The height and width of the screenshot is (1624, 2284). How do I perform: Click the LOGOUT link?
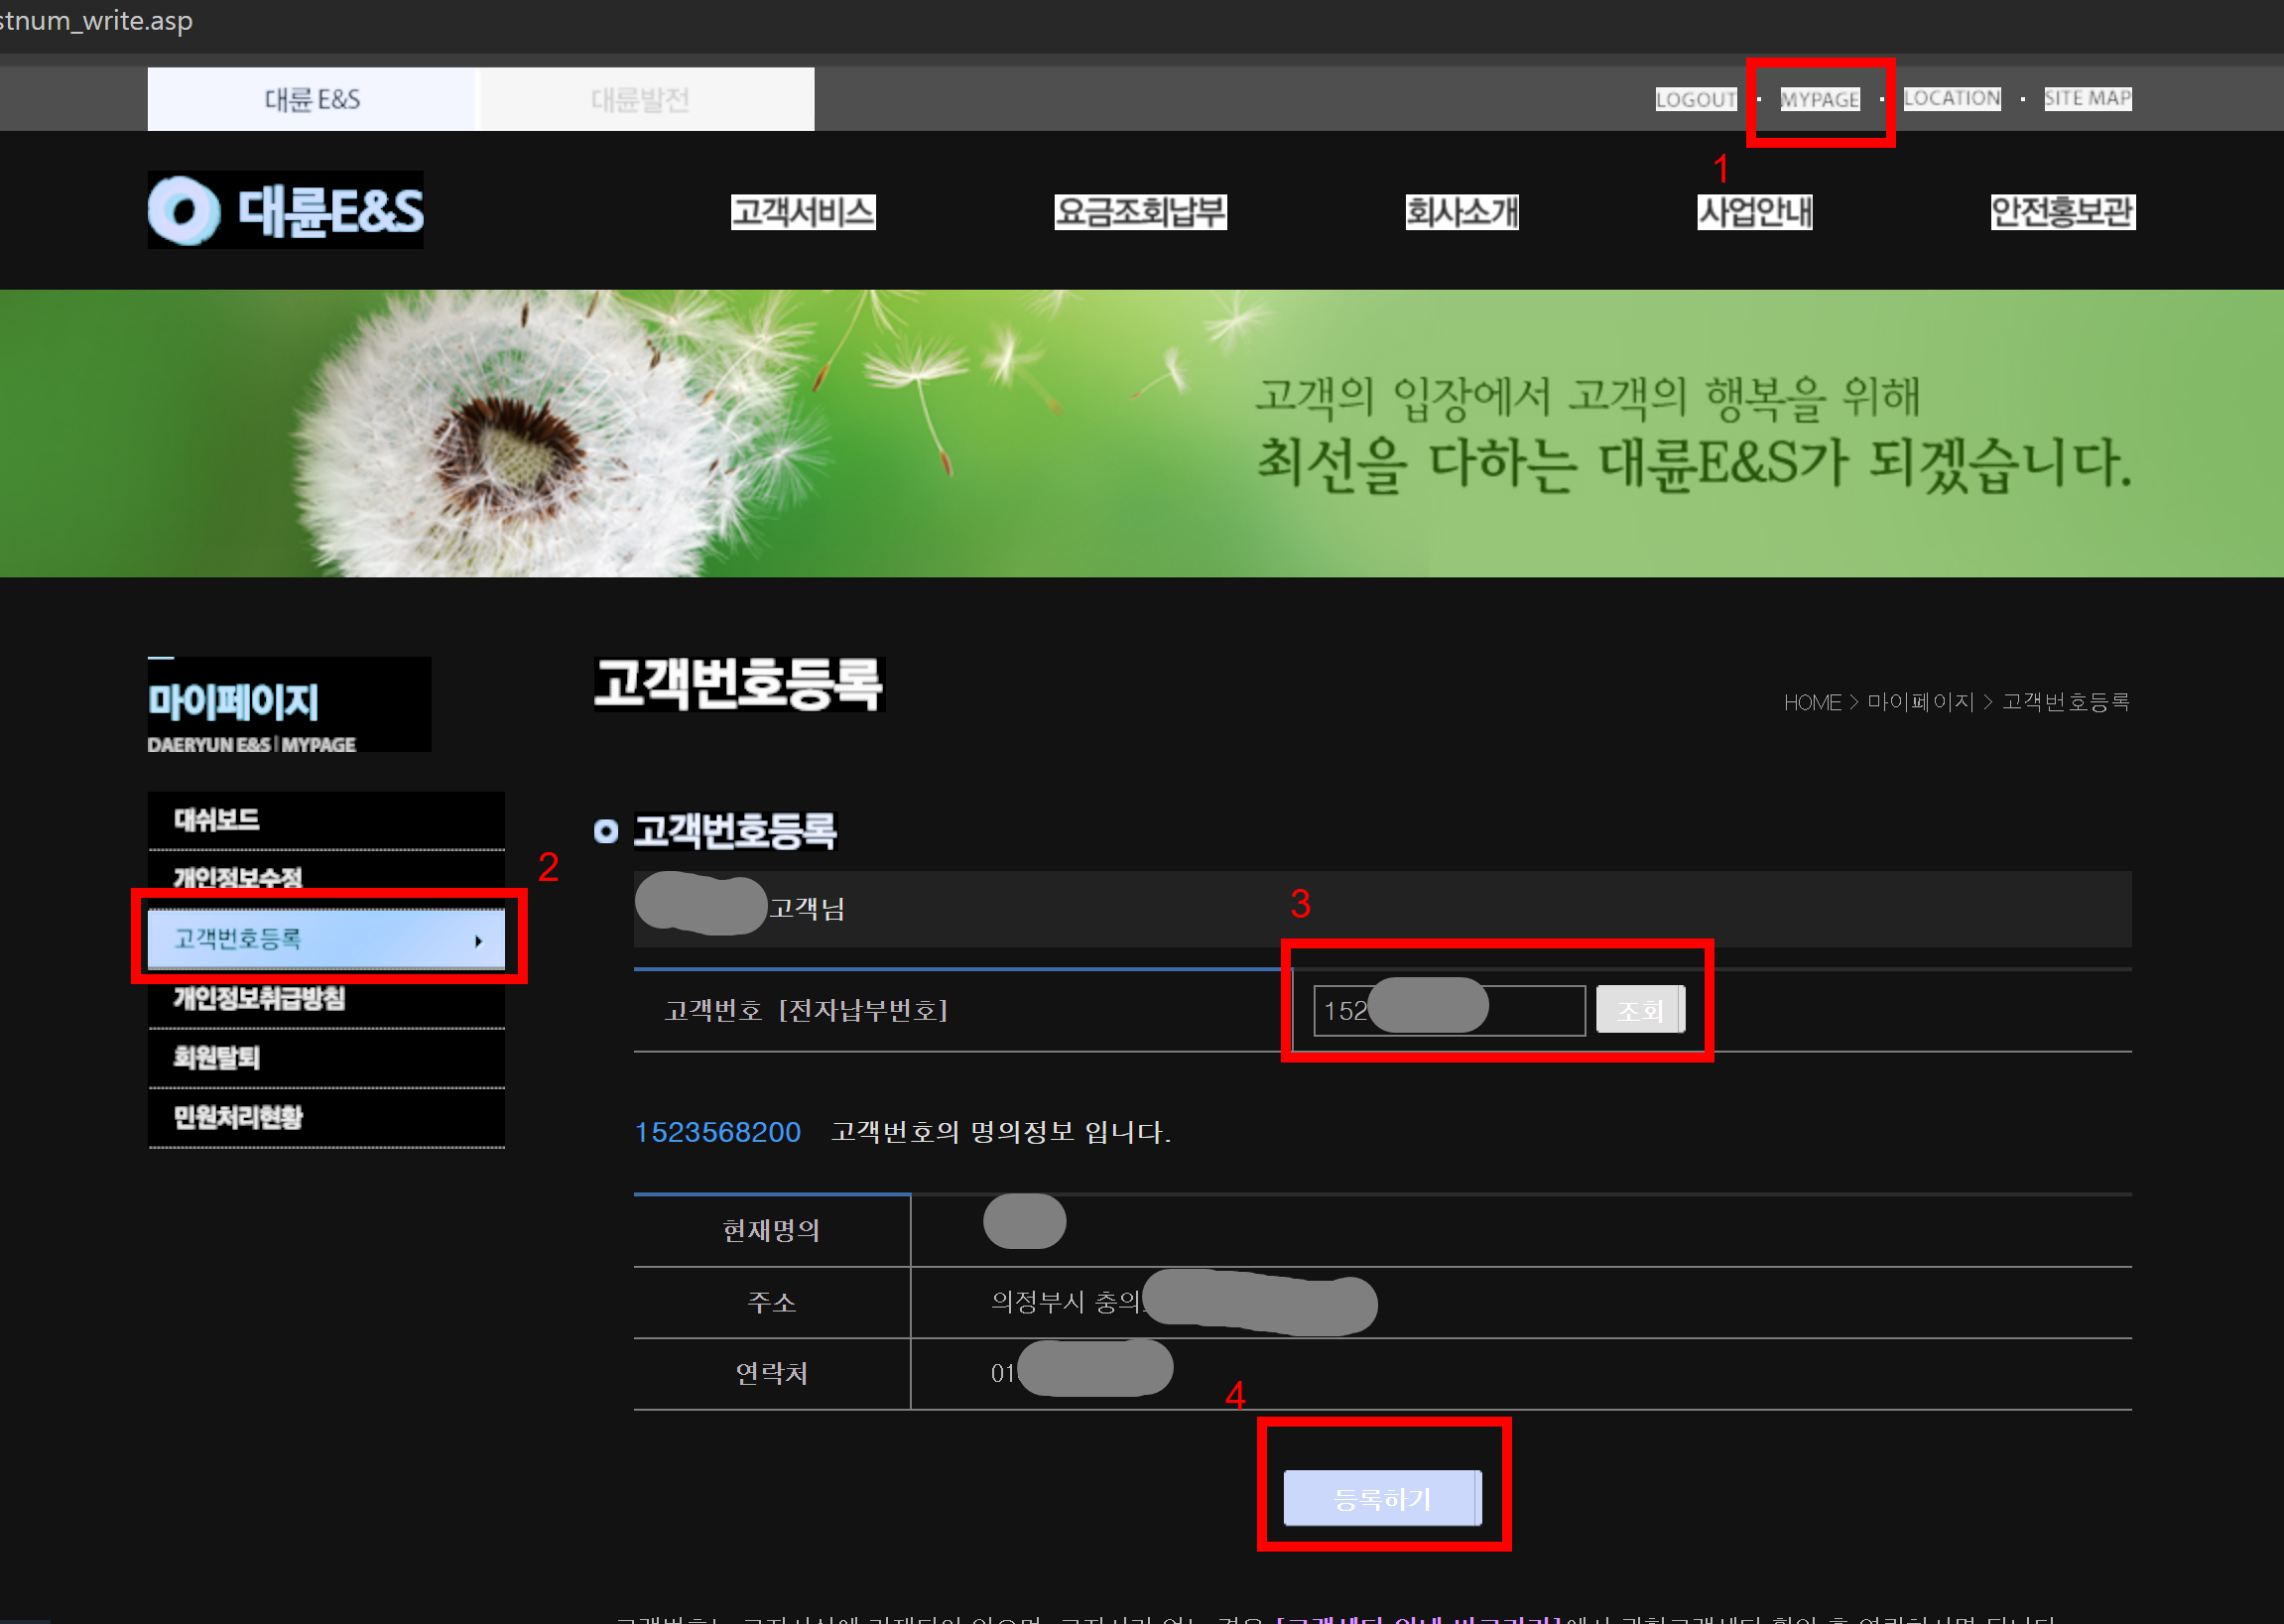pyautogui.click(x=1695, y=99)
